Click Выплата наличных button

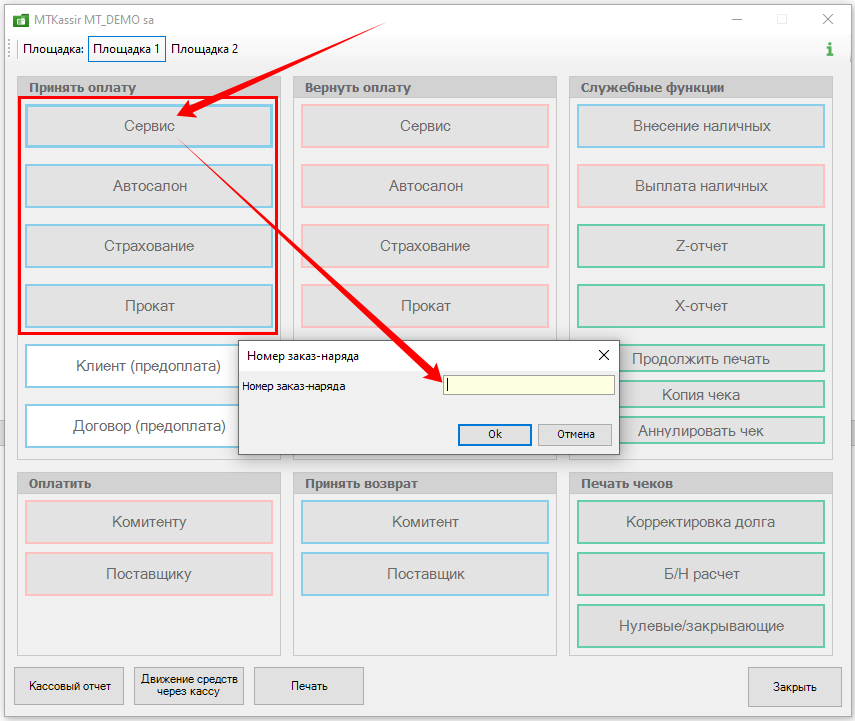(701, 186)
